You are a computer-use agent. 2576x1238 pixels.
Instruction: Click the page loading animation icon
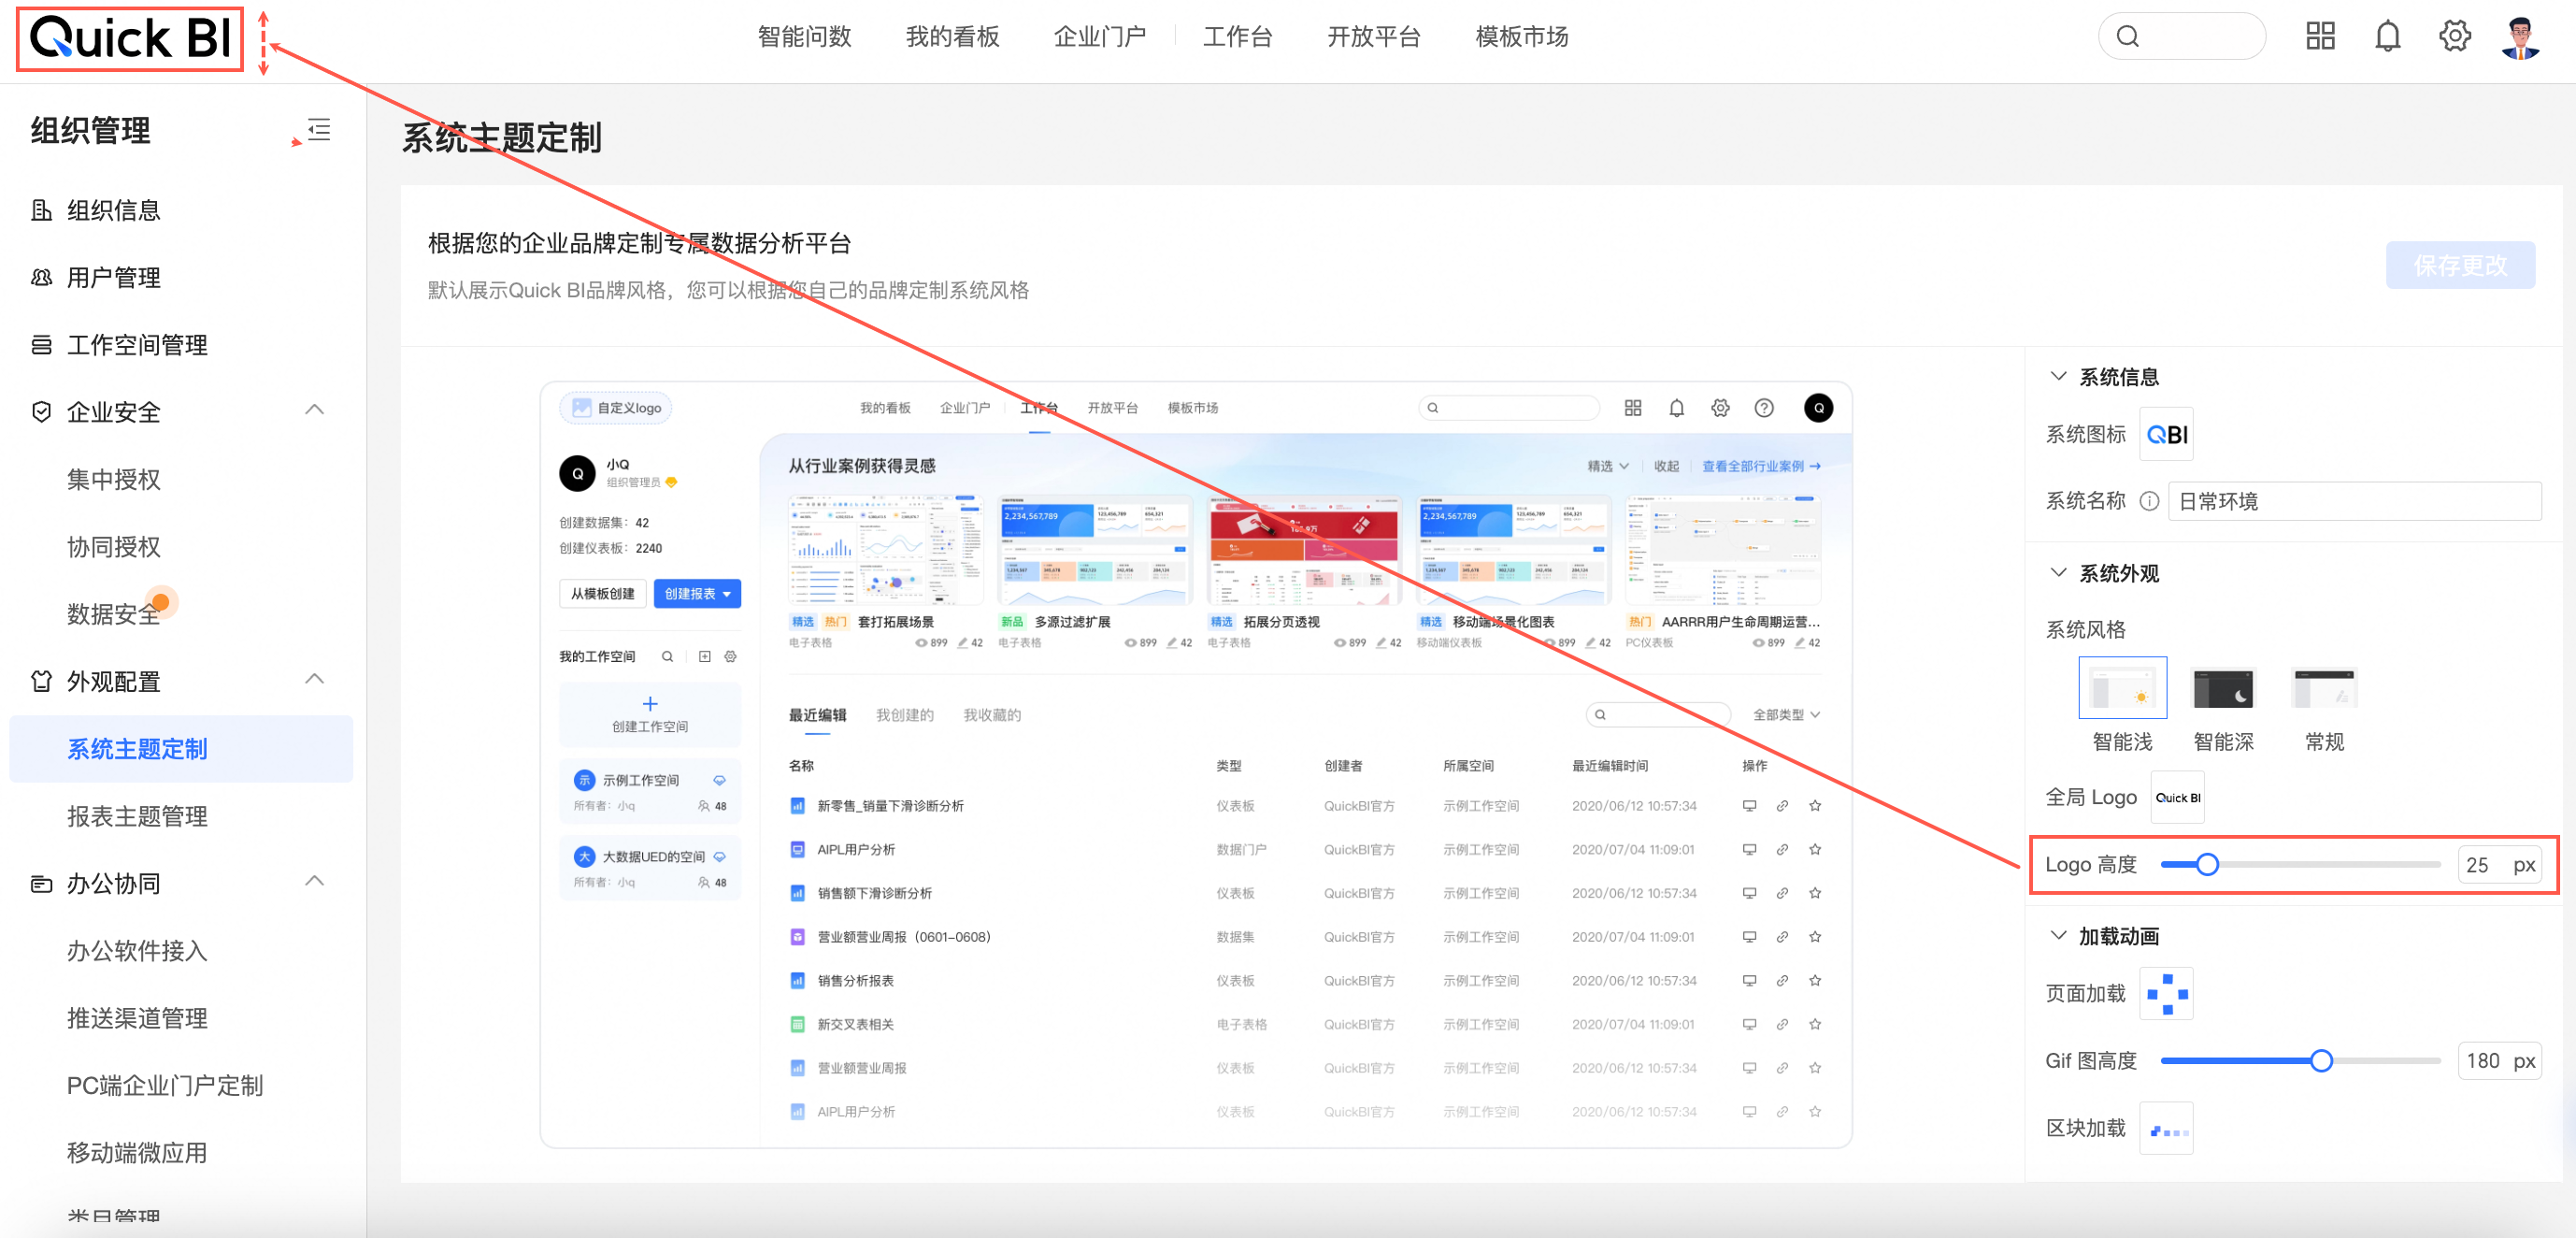[x=2166, y=993]
